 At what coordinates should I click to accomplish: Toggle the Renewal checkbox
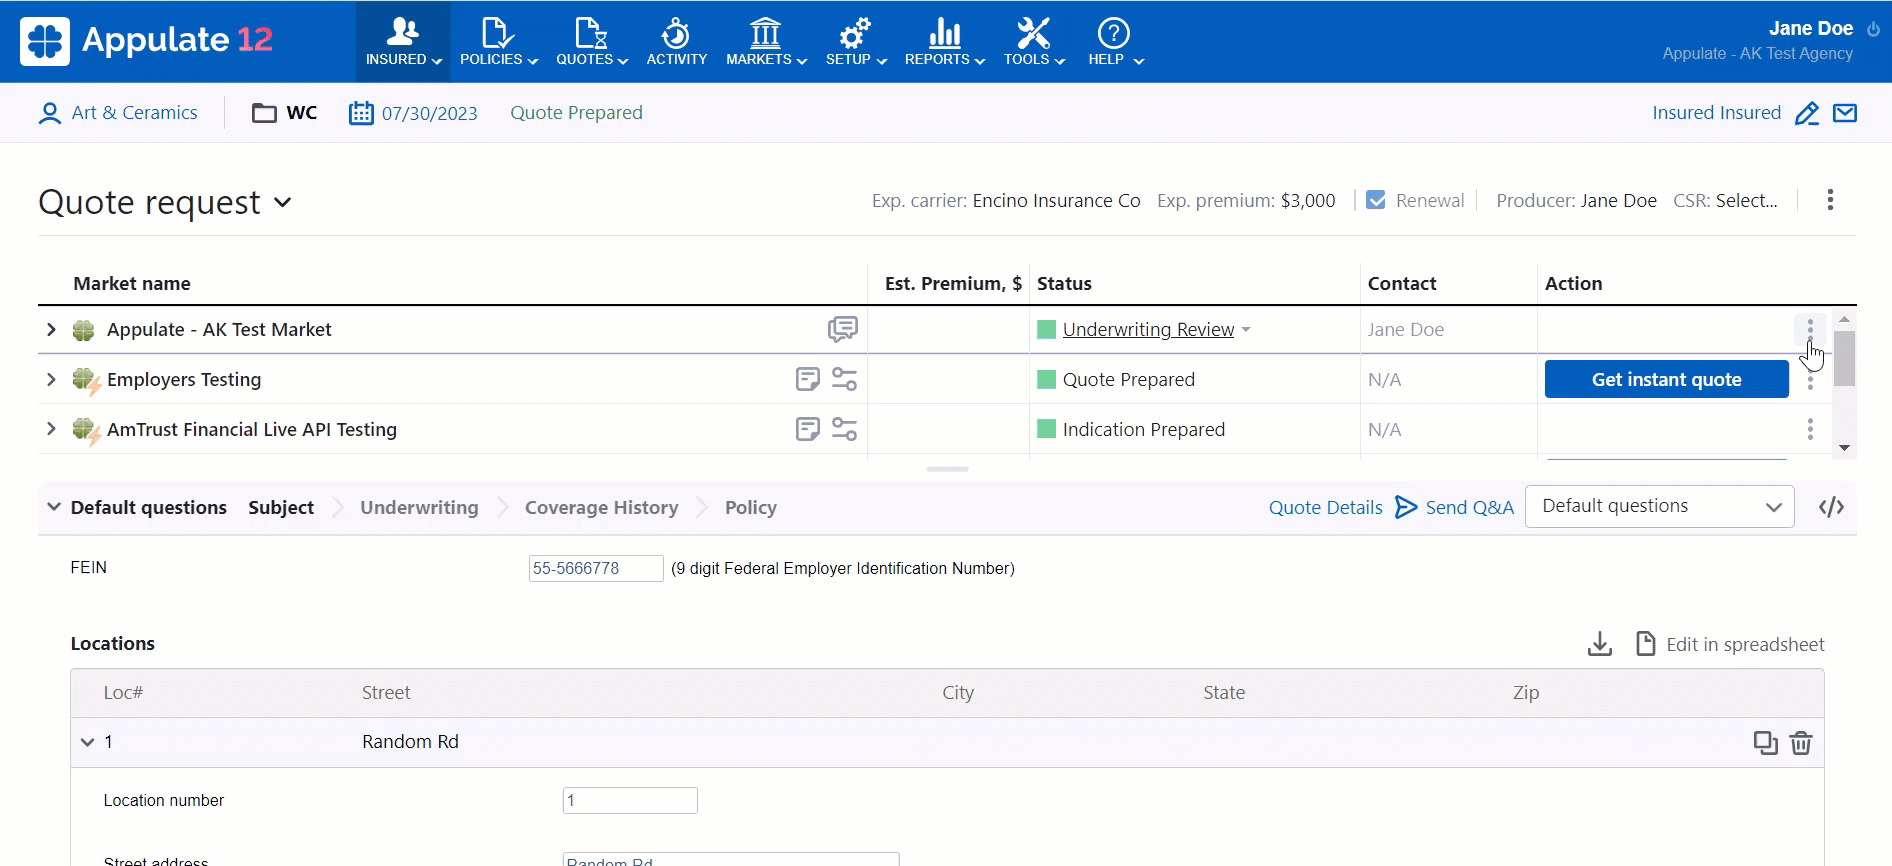pyautogui.click(x=1376, y=200)
